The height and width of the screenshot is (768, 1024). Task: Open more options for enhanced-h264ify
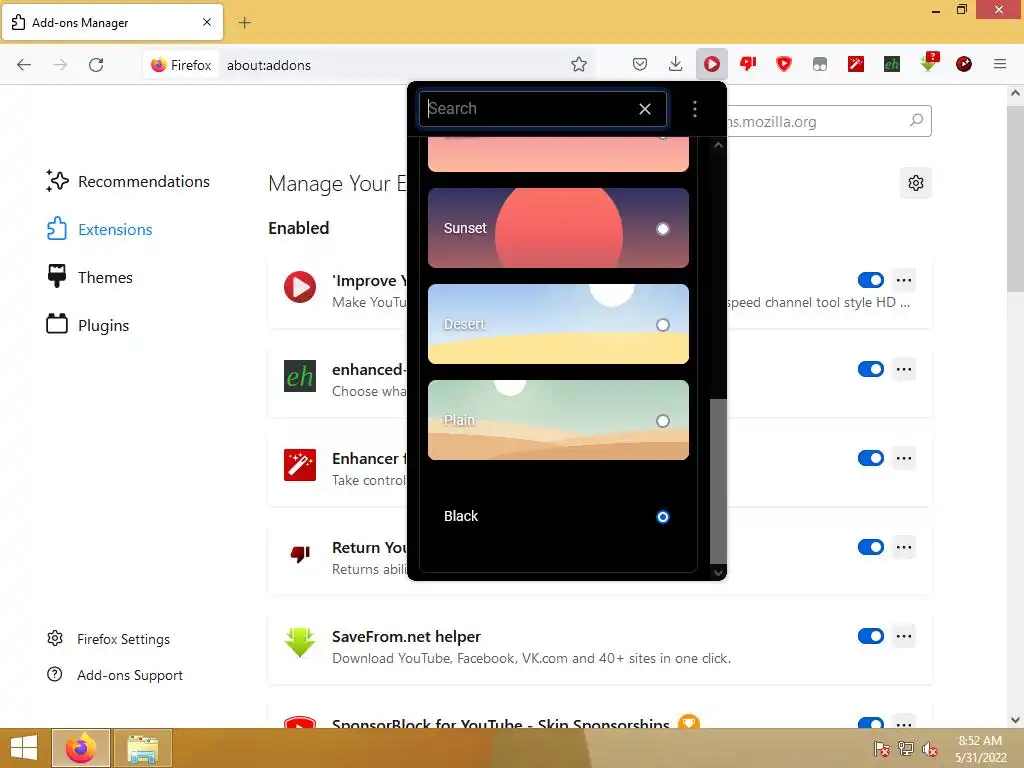pyautogui.click(x=904, y=369)
